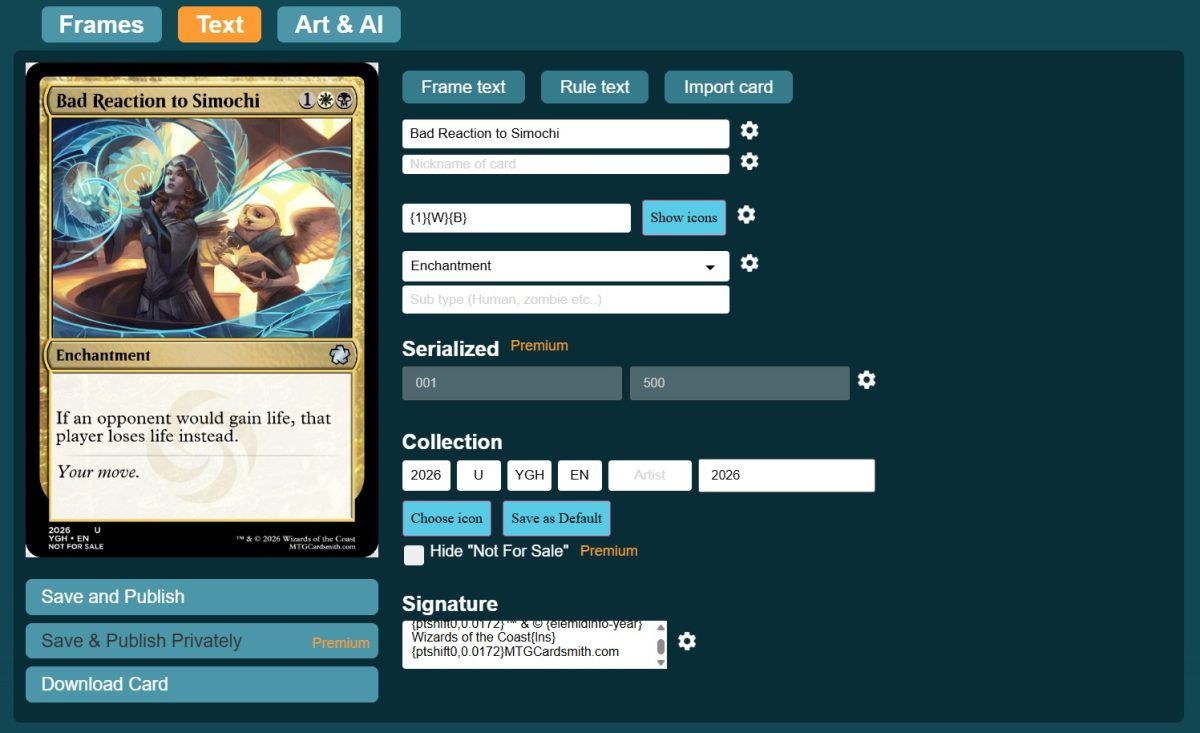This screenshot has height=733, width=1200.
Task: Click the Artist input field
Action: coord(650,476)
